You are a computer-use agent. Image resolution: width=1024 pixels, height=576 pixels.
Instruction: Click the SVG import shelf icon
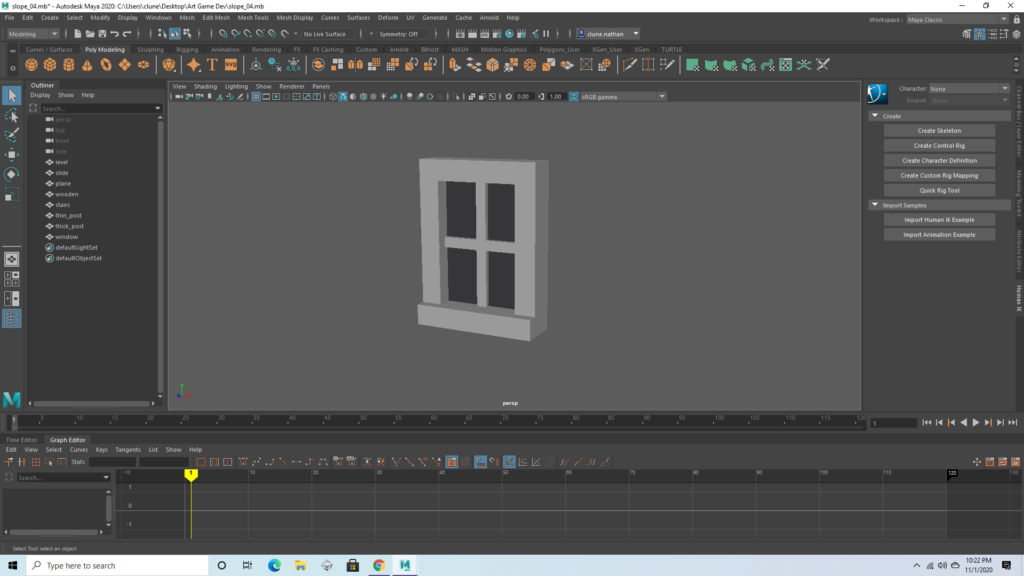click(x=231, y=65)
